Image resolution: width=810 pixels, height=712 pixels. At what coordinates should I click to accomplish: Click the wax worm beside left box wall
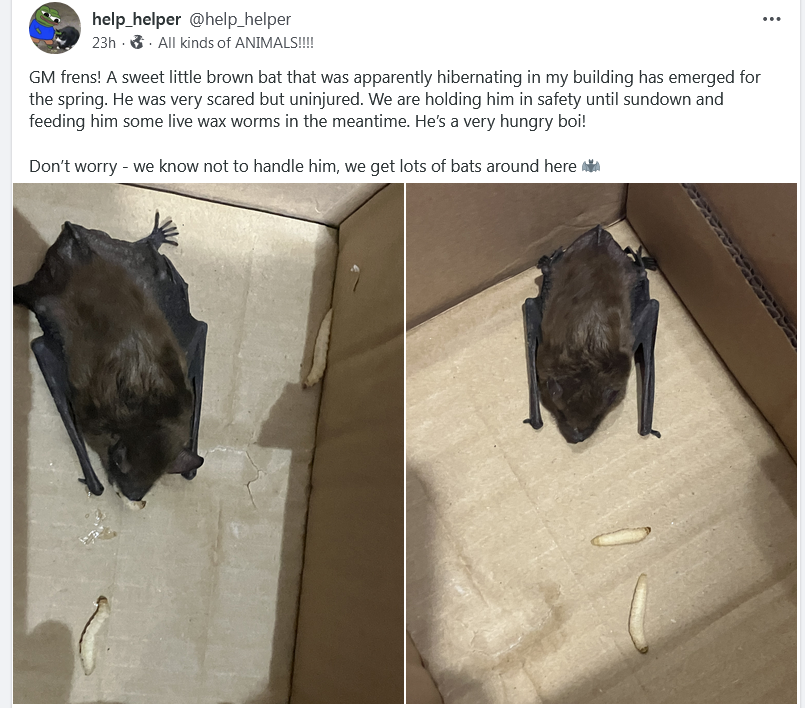[x=318, y=348]
